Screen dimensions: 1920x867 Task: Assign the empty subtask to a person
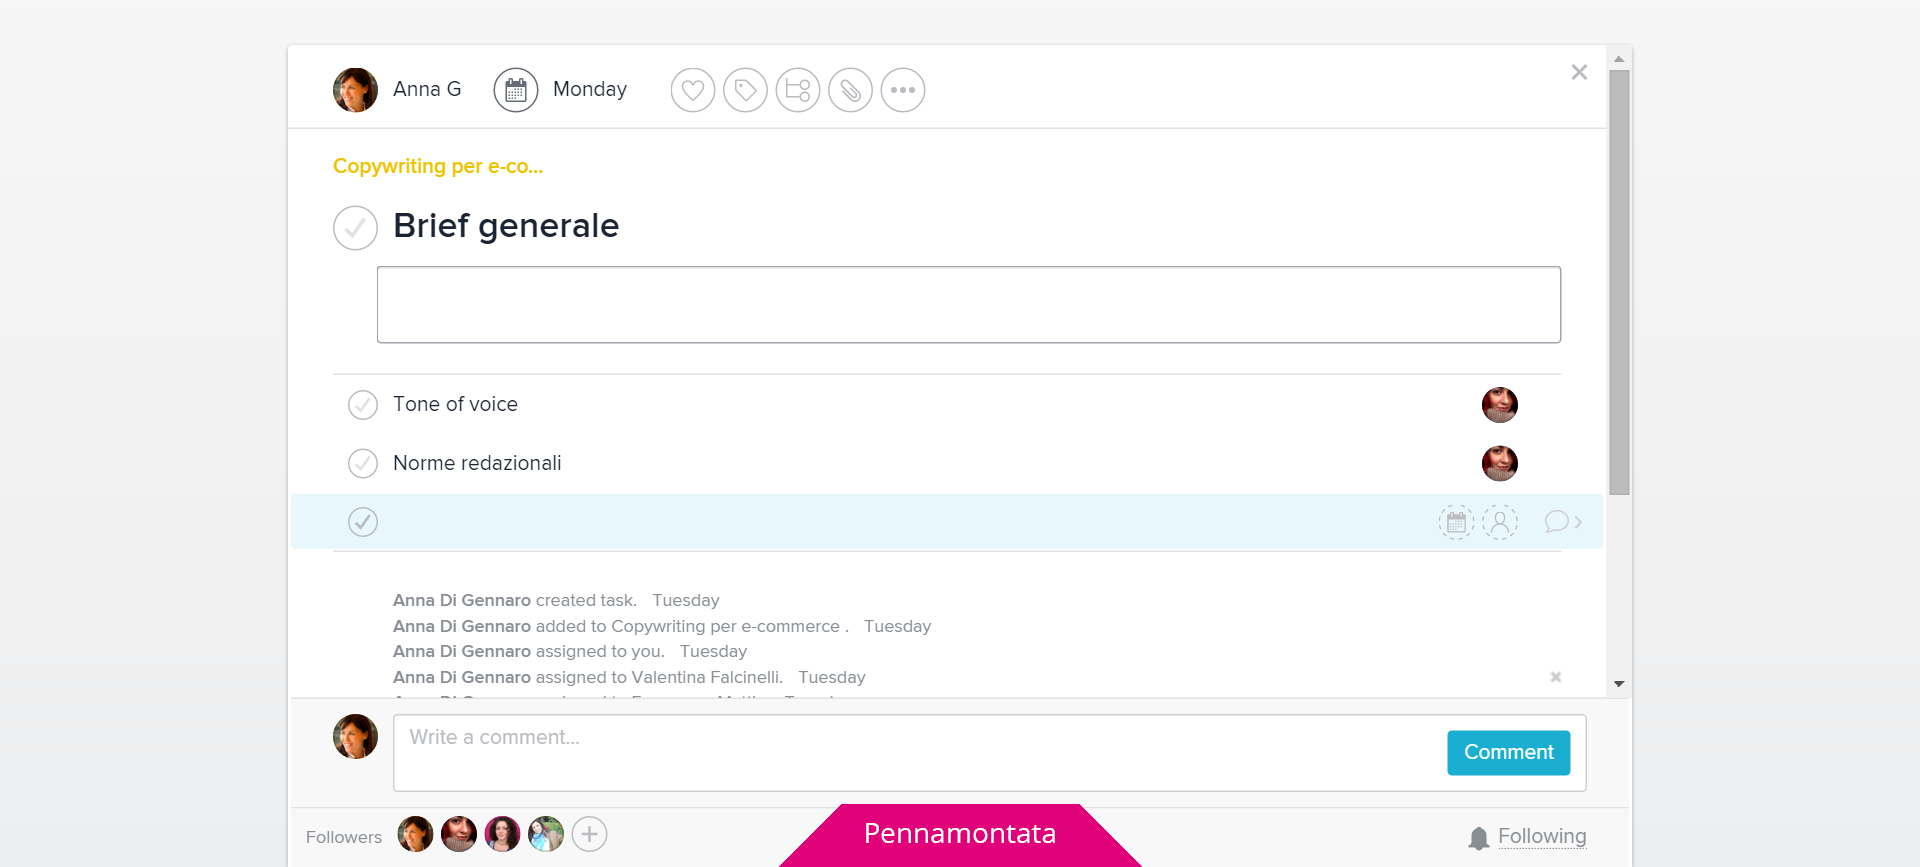point(1499,522)
